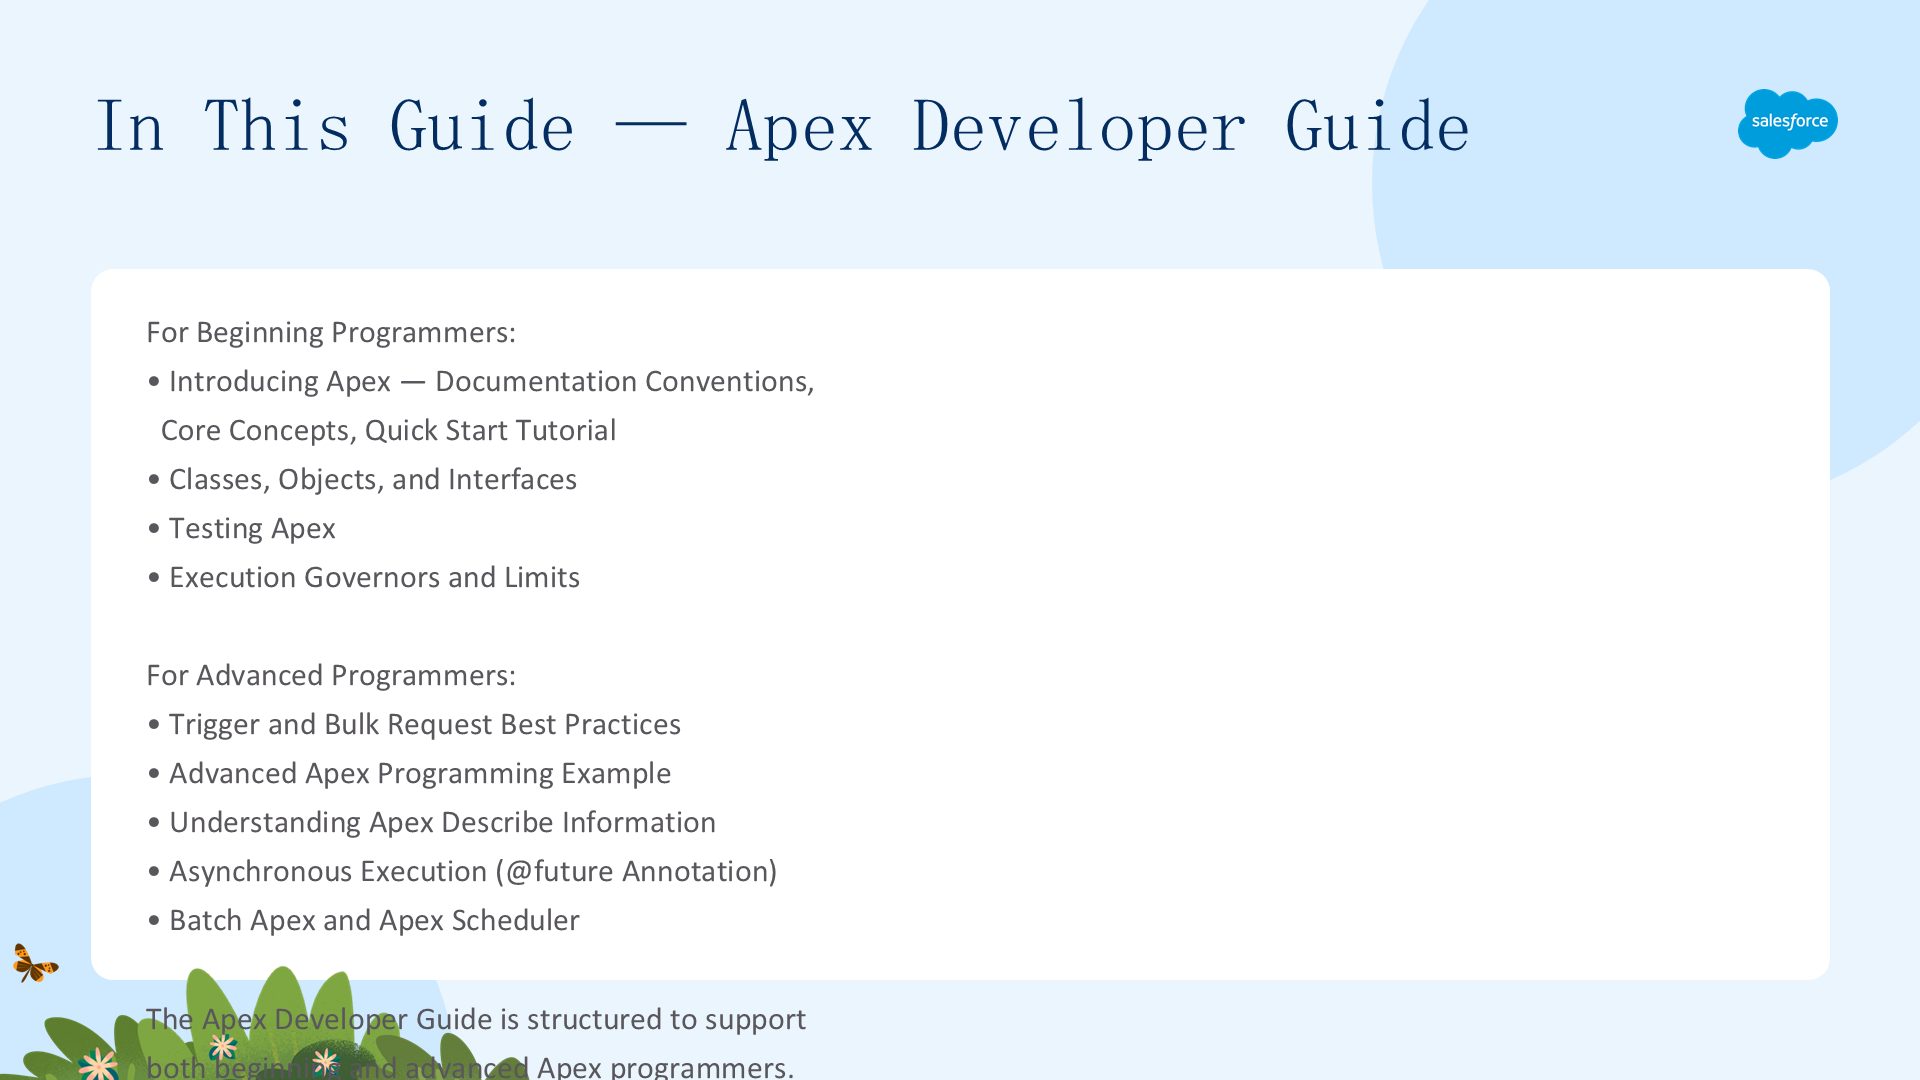
Task: Click 'Apex Developer Guide' in the title
Action: [x=1098, y=127]
